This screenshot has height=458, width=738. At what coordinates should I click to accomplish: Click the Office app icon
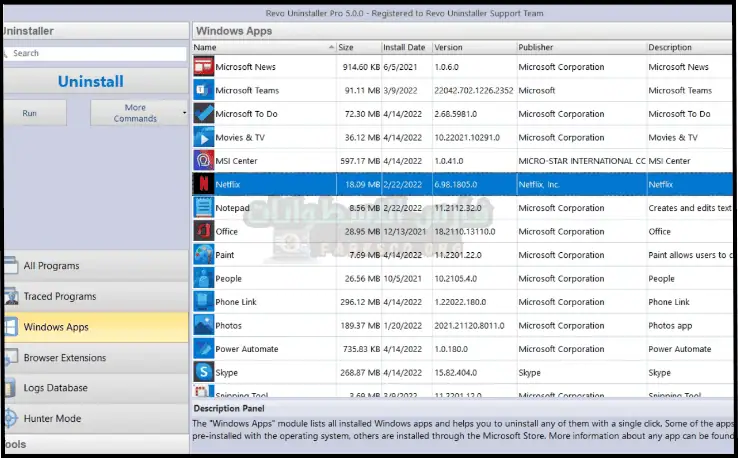203,231
